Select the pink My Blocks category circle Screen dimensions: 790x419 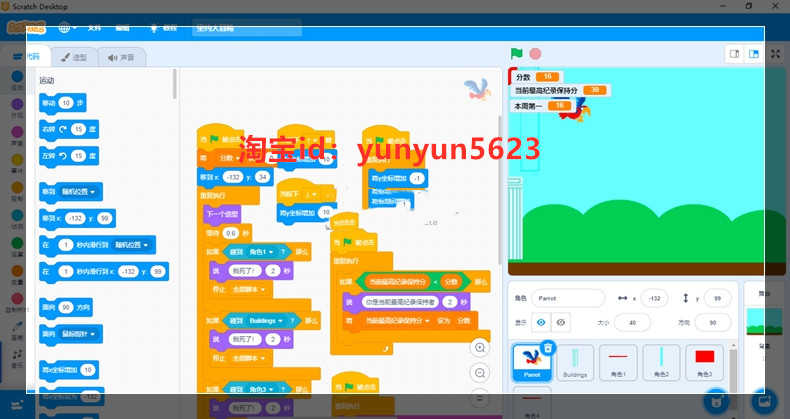(x=17, y=299)
